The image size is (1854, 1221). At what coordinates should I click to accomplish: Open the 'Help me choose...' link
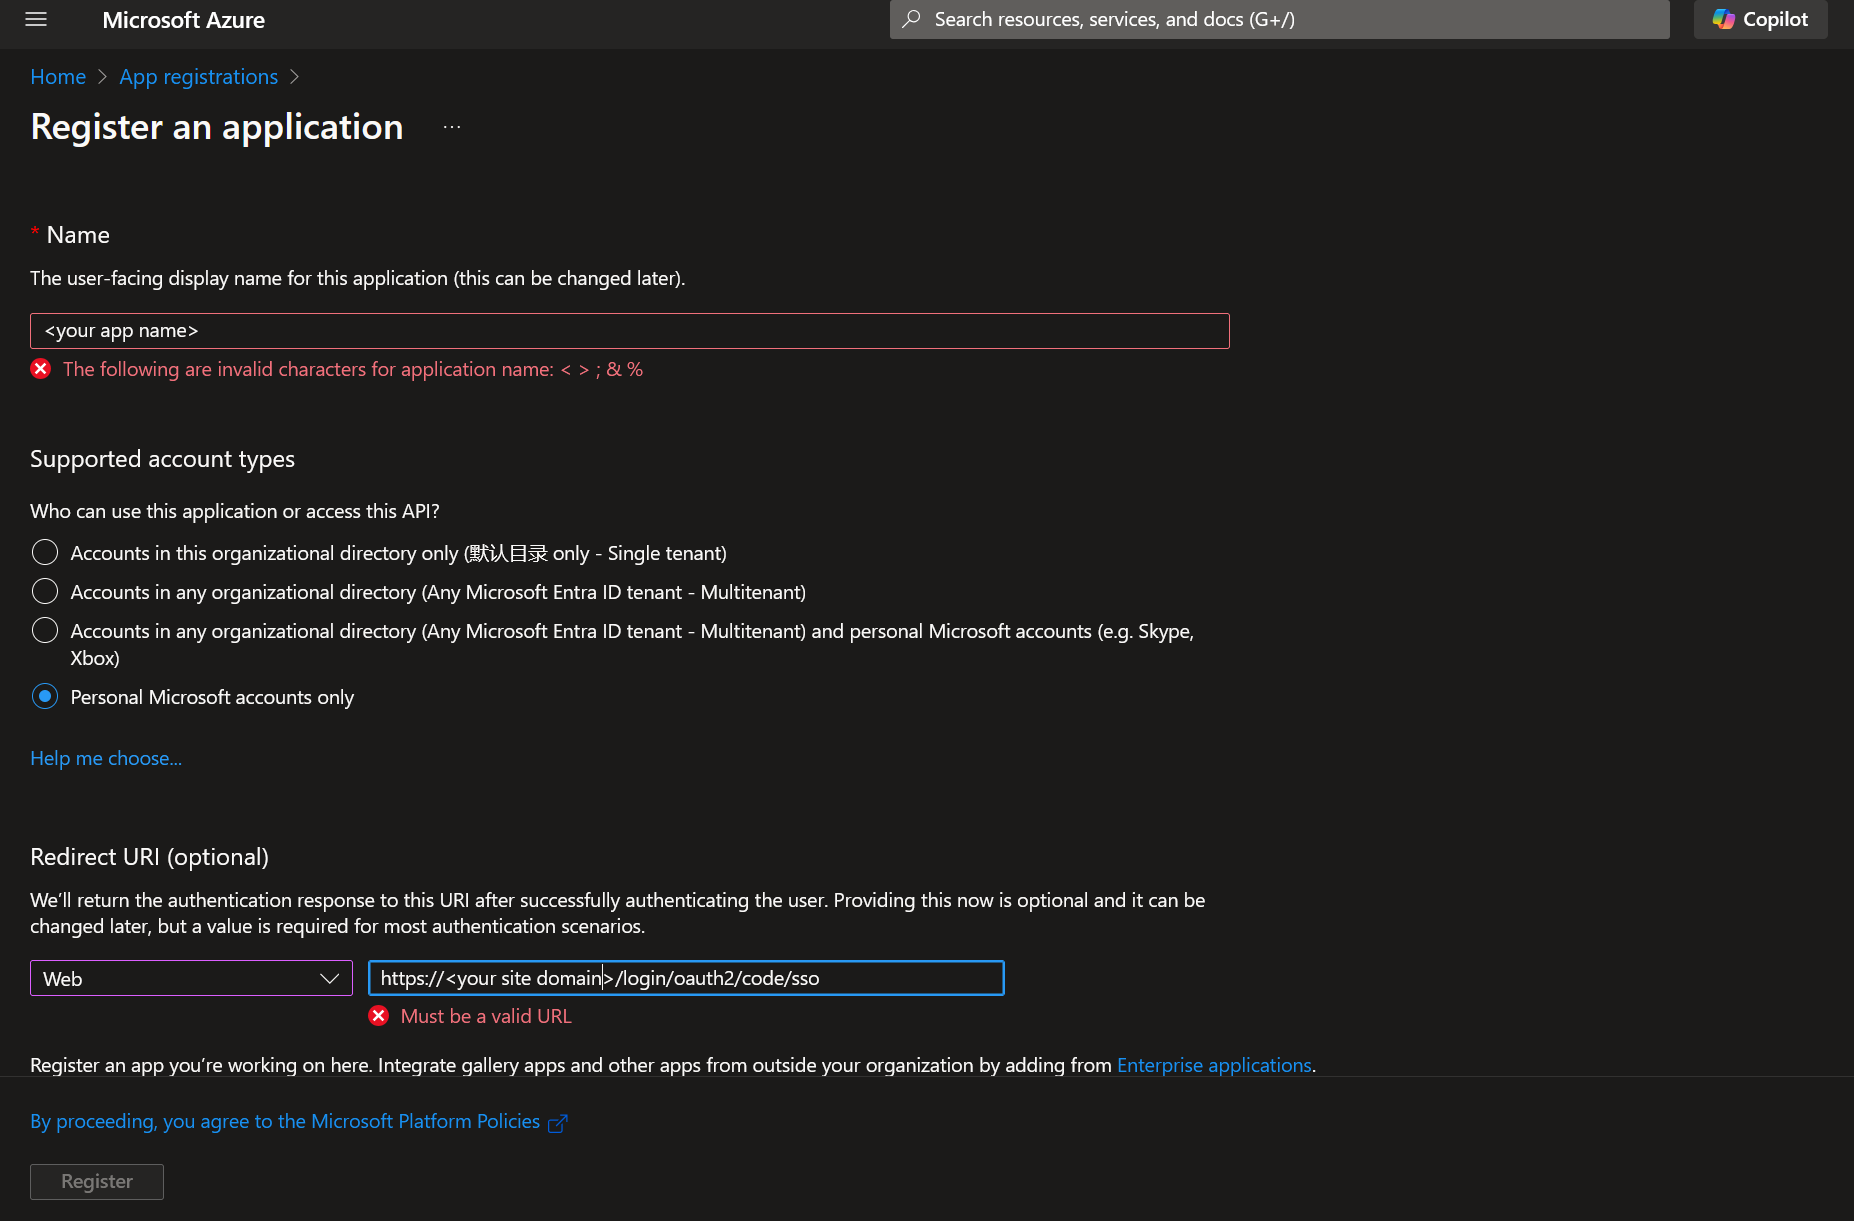[x=105, y=758]
